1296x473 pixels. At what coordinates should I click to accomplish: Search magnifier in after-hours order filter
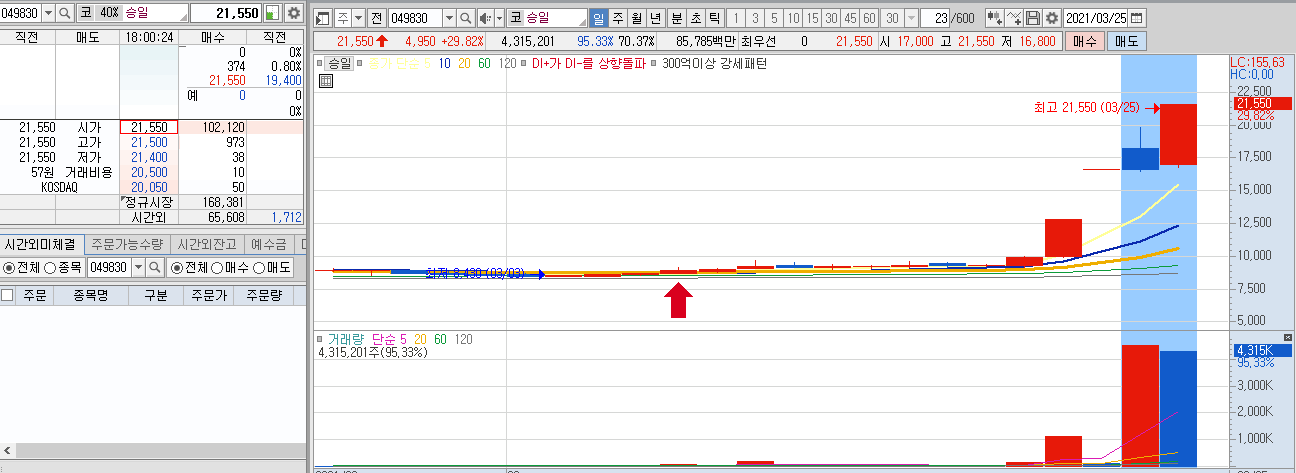coord(155,268)
